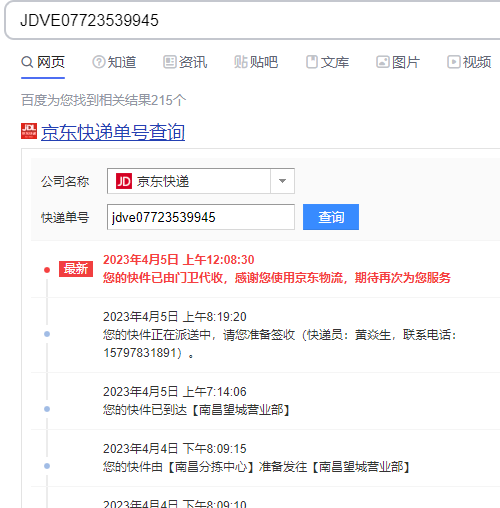Switch to the 知道 tab
This screenshot has height=508, width=500.
114,62
